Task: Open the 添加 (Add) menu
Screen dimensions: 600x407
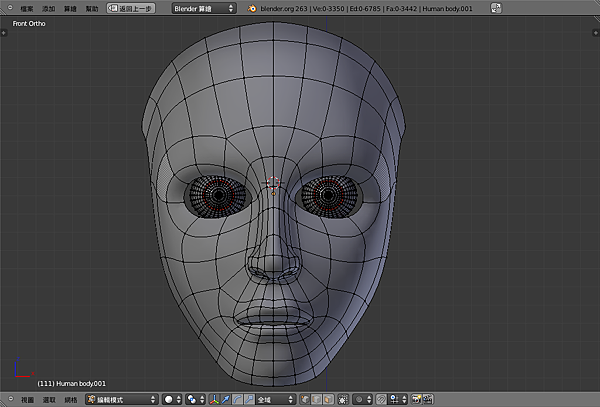Action: tap(48, 8)
